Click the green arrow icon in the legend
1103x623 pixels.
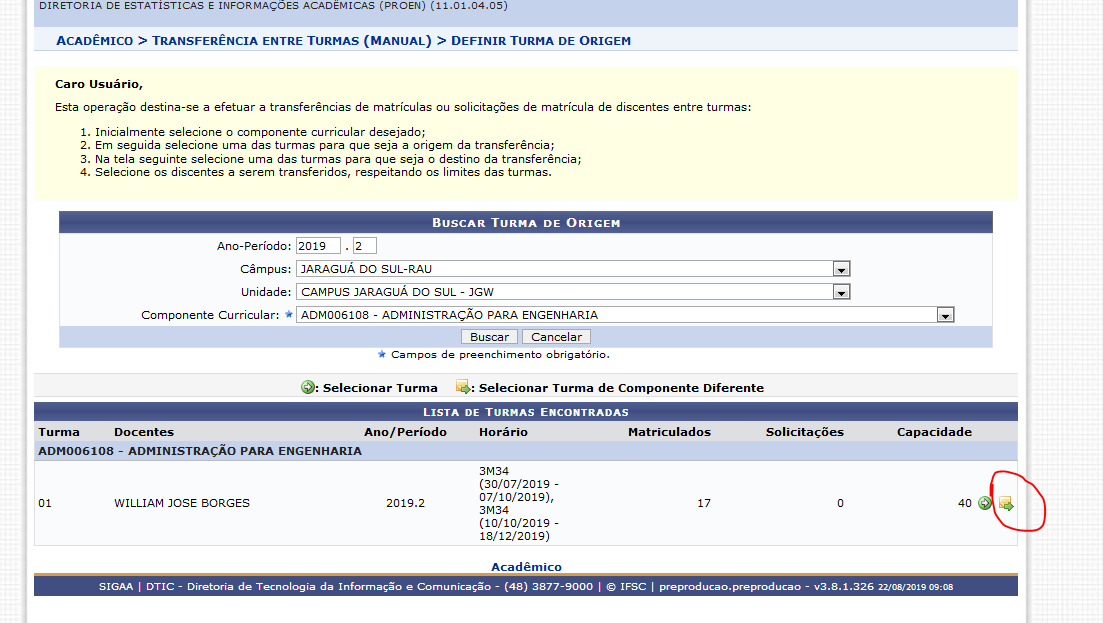click(307, 387)
